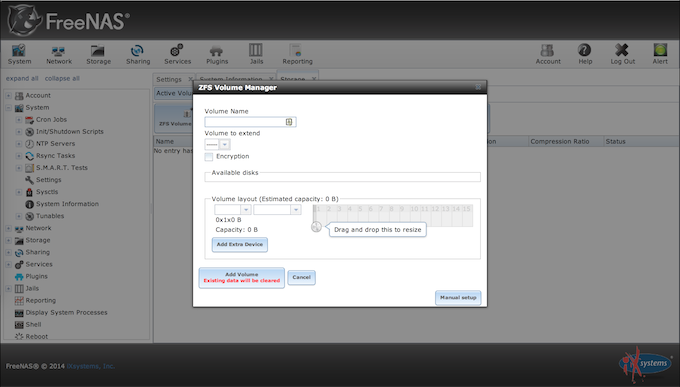Expand the Tunables node
The width and height of the screenshot is (680, 387).
pos(19,216)
